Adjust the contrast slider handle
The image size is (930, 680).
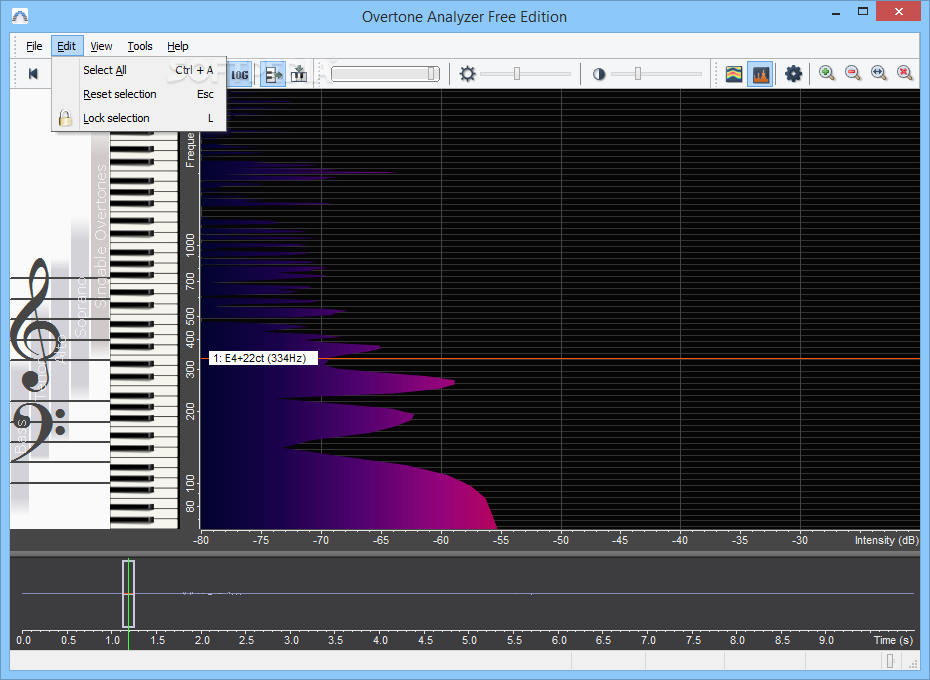click(x=638, y=74)
